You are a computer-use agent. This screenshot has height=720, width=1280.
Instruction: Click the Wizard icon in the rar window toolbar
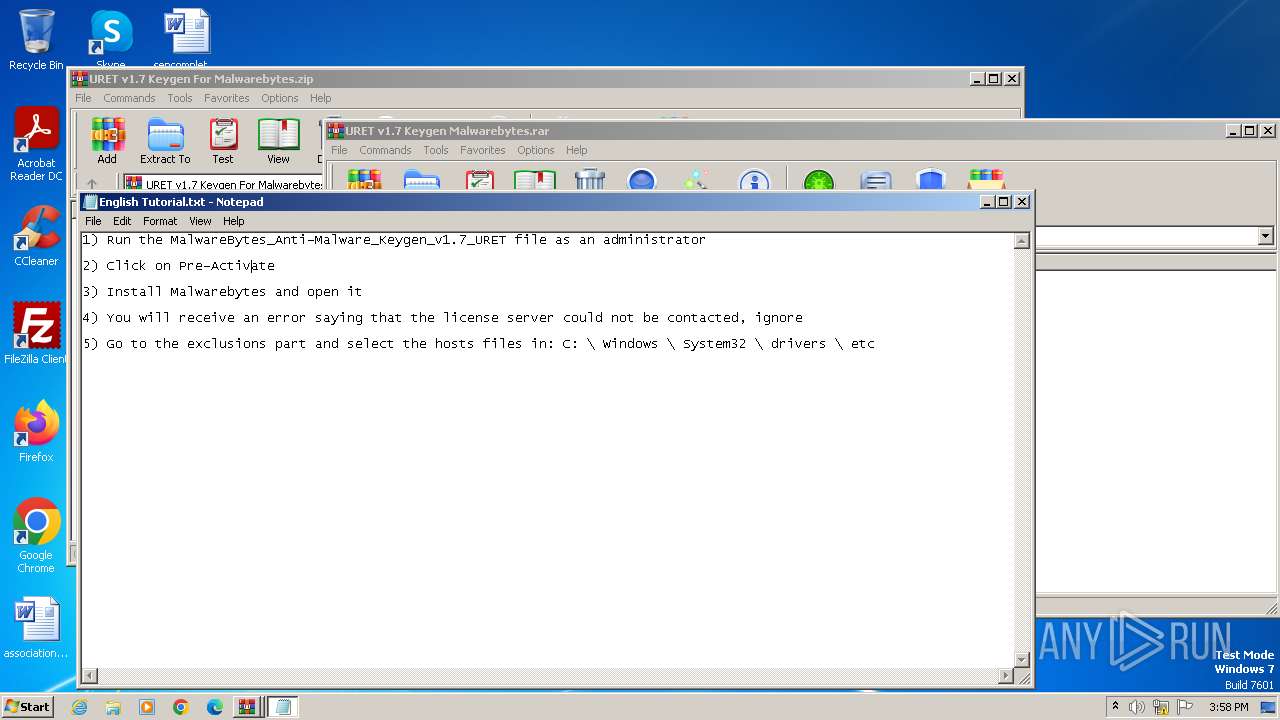point(696,179)
